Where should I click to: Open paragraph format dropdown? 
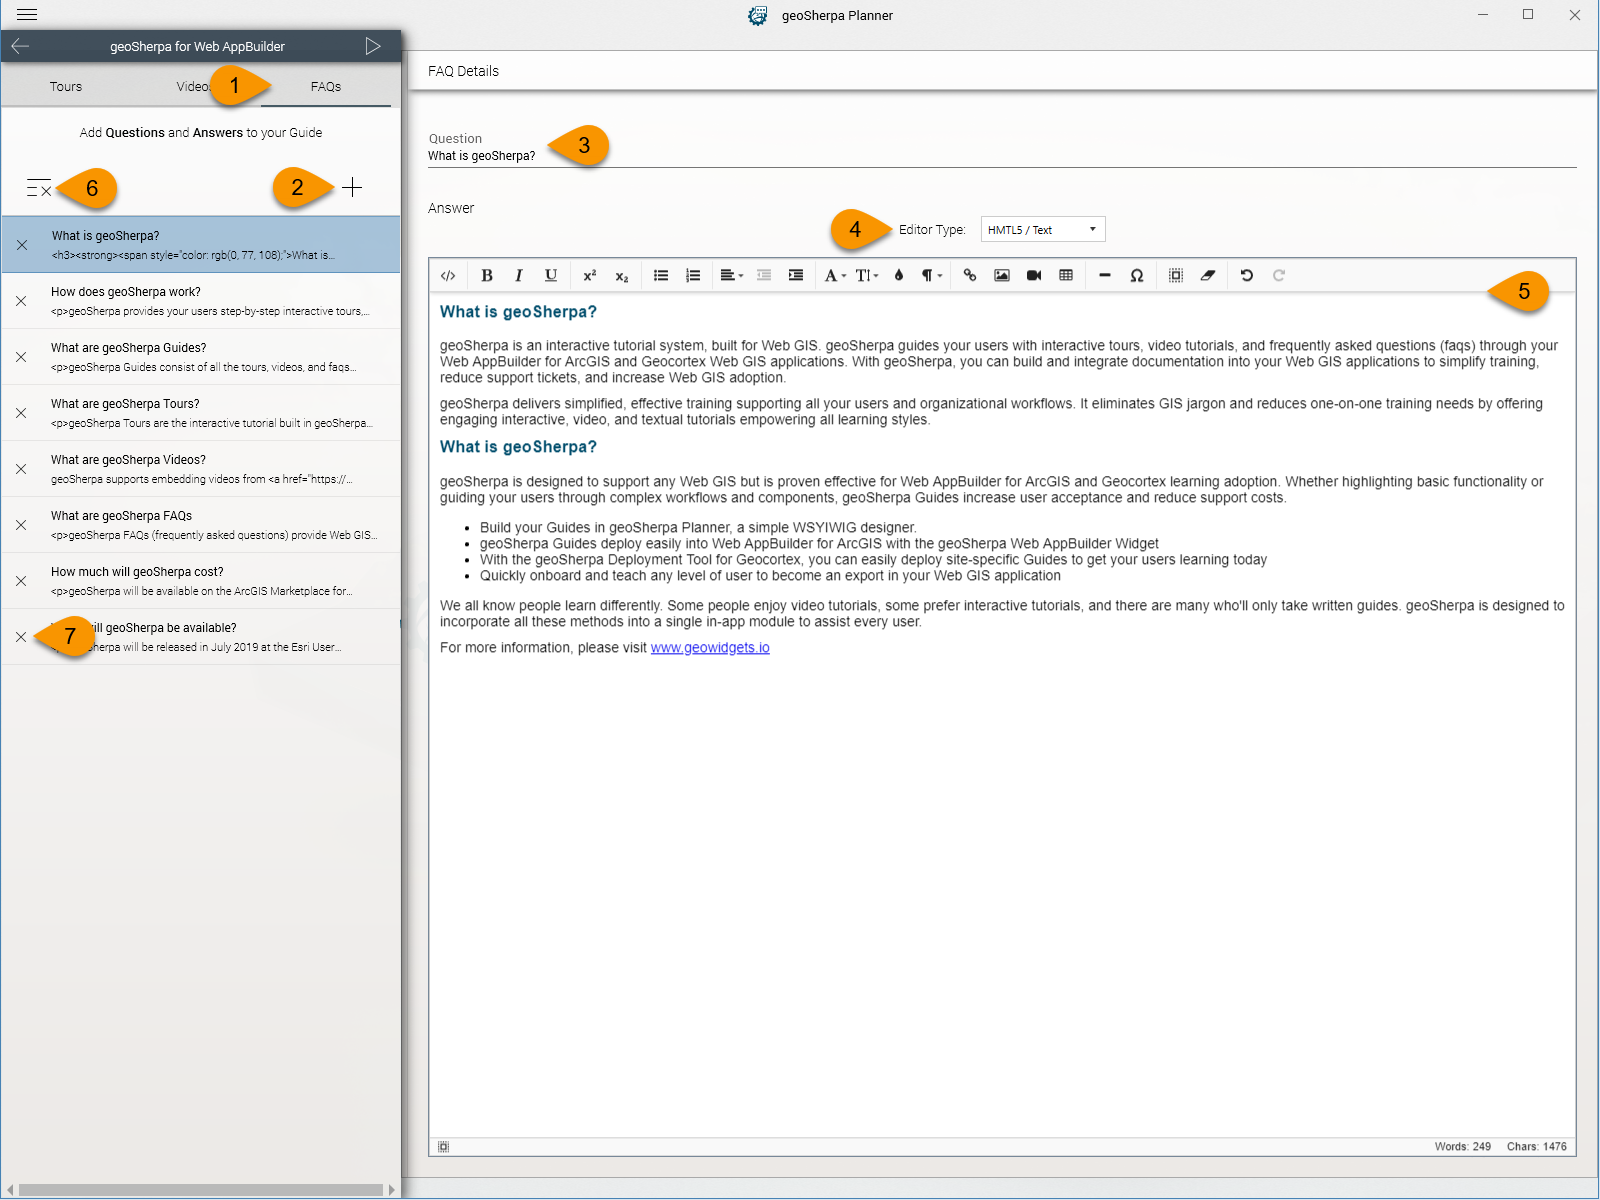(x=932, y=276)
